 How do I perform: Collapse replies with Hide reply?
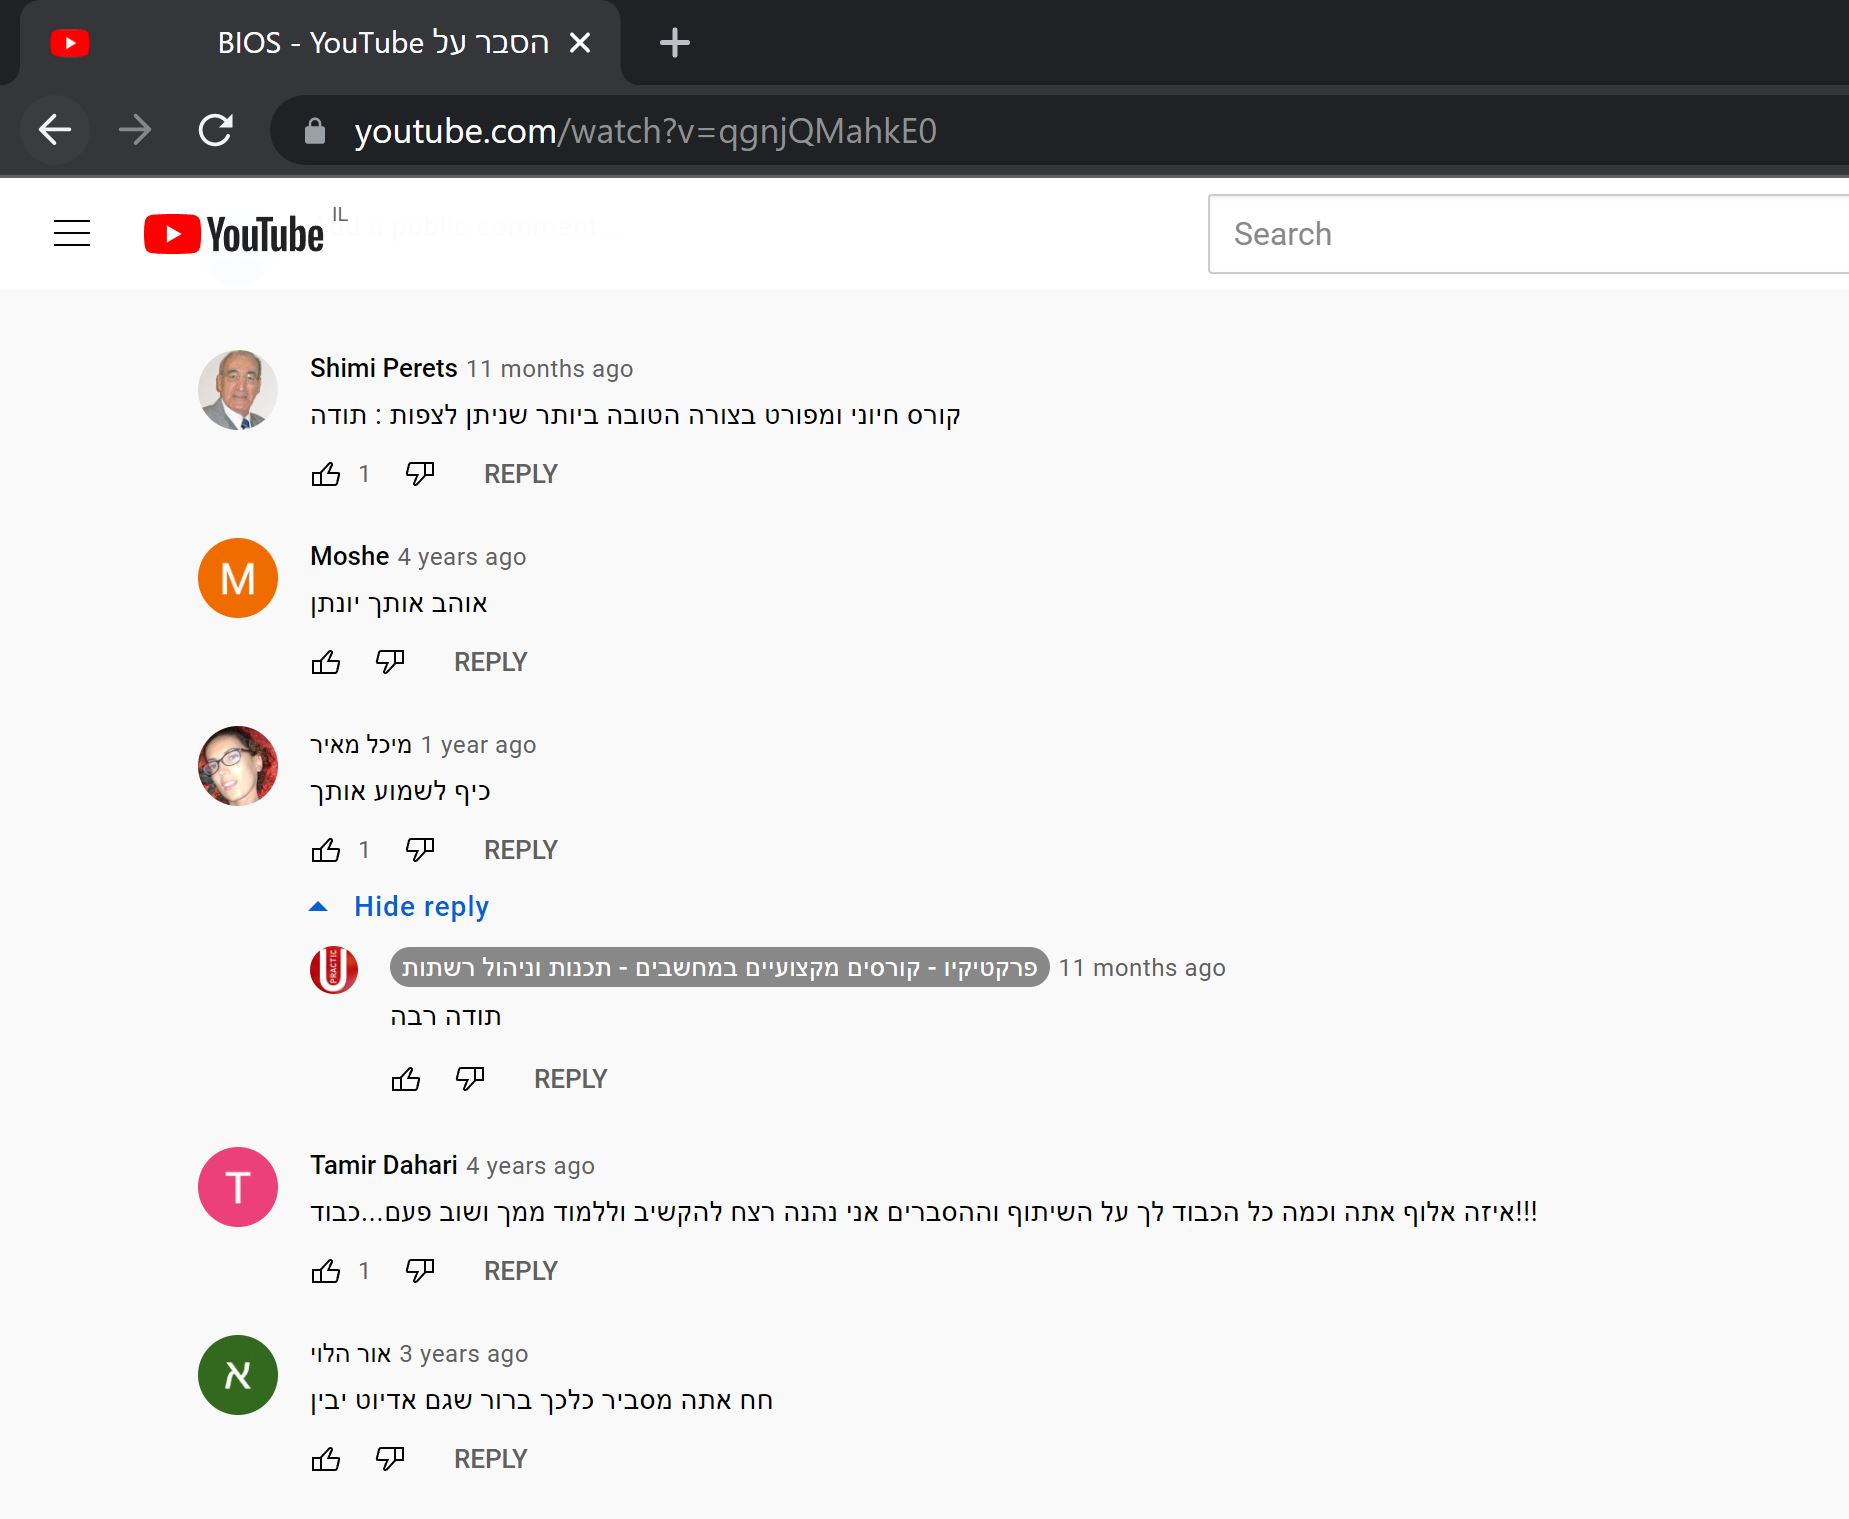(x=421, y=907)
